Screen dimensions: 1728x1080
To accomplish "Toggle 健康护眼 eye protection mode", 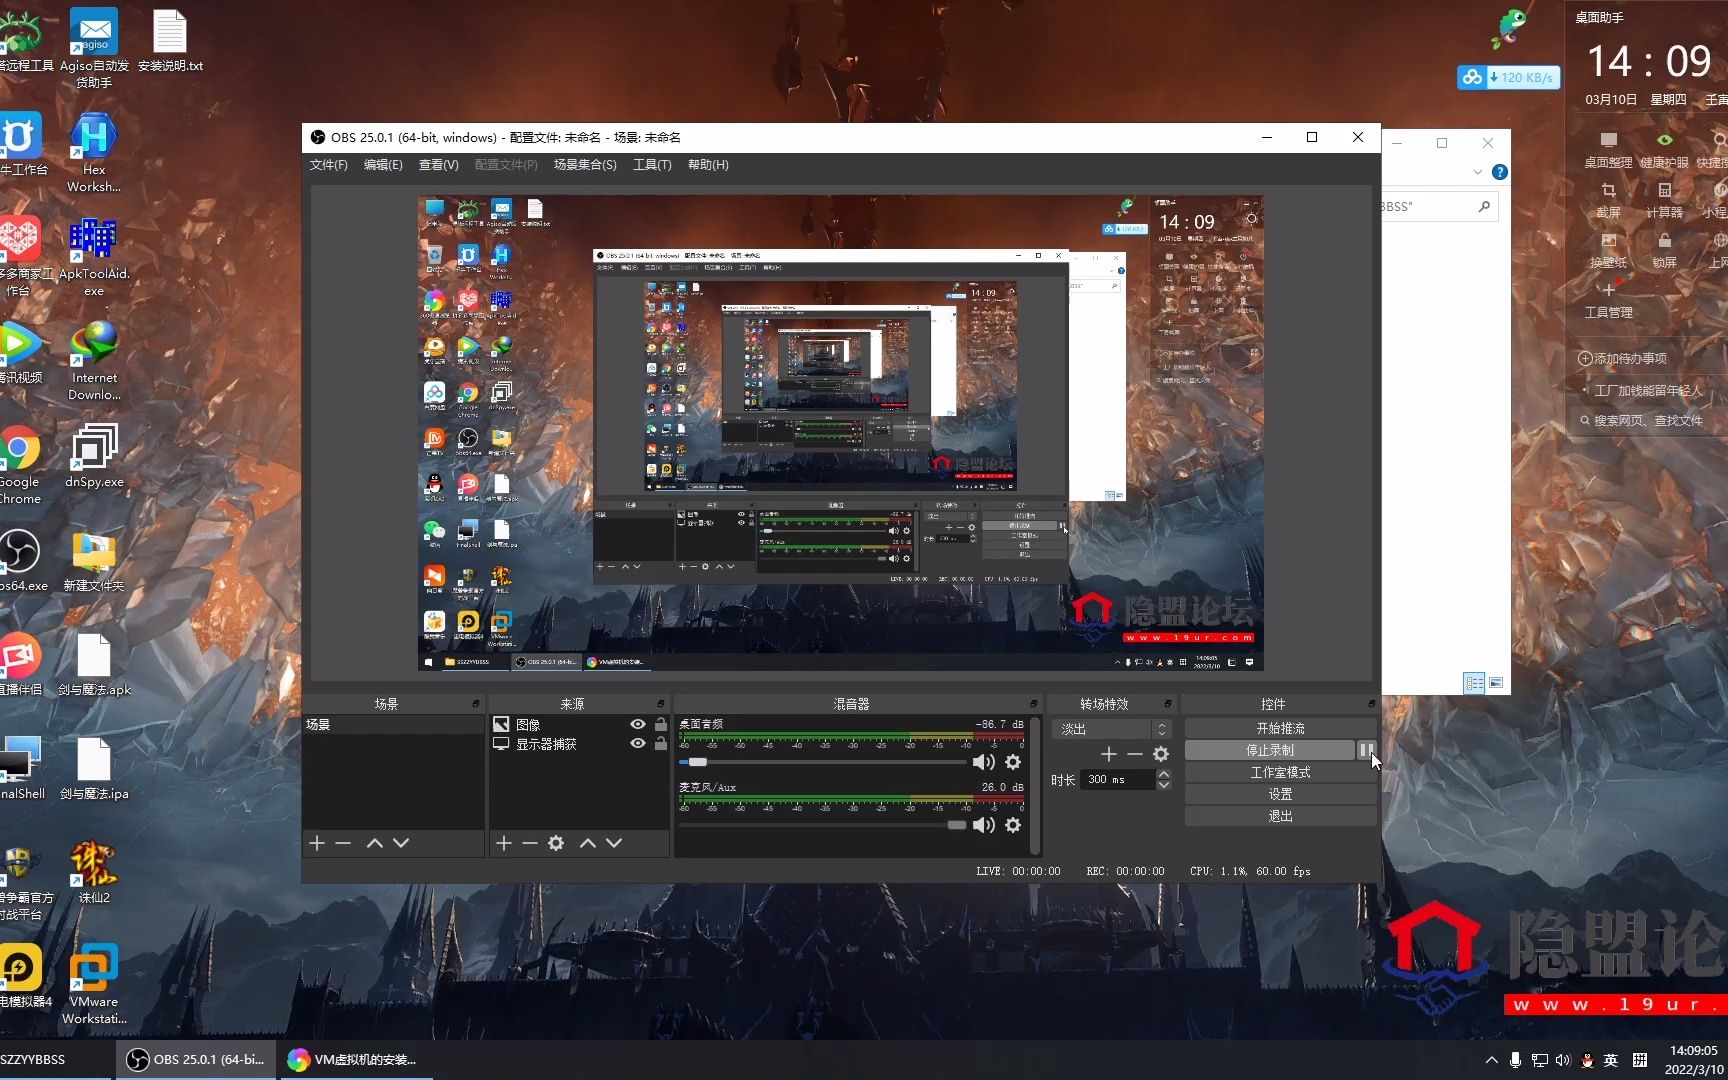I will (1664, 150).
